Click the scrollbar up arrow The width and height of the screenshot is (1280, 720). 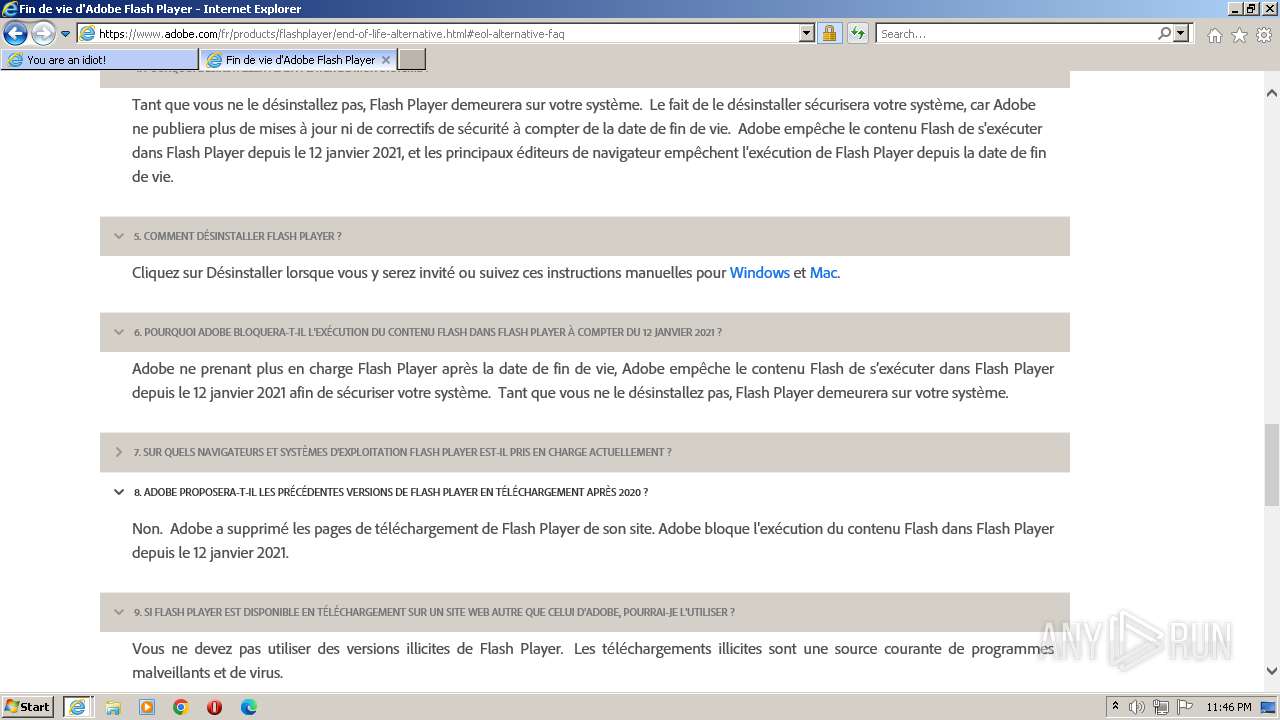(x=1272, y=93)
